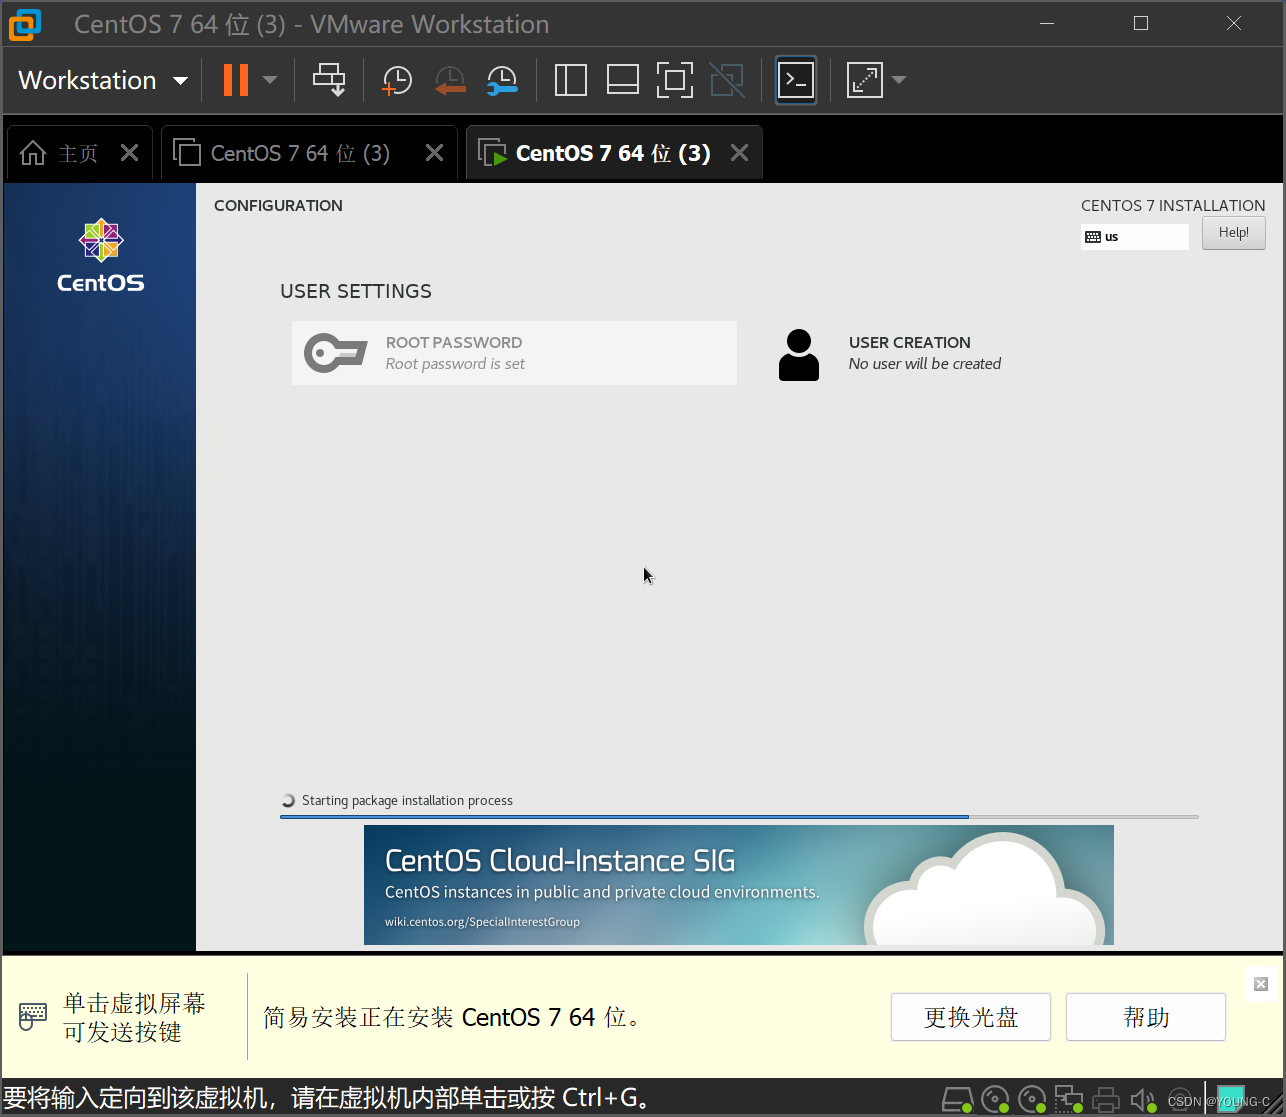The image size is (1286, 1117).
Task: Open the manage snapshots icon
Action: point(502,80)
